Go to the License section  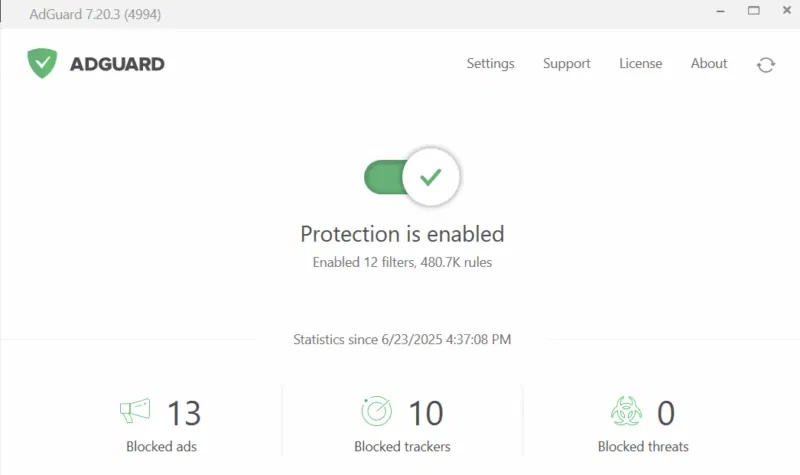(640, 63)
